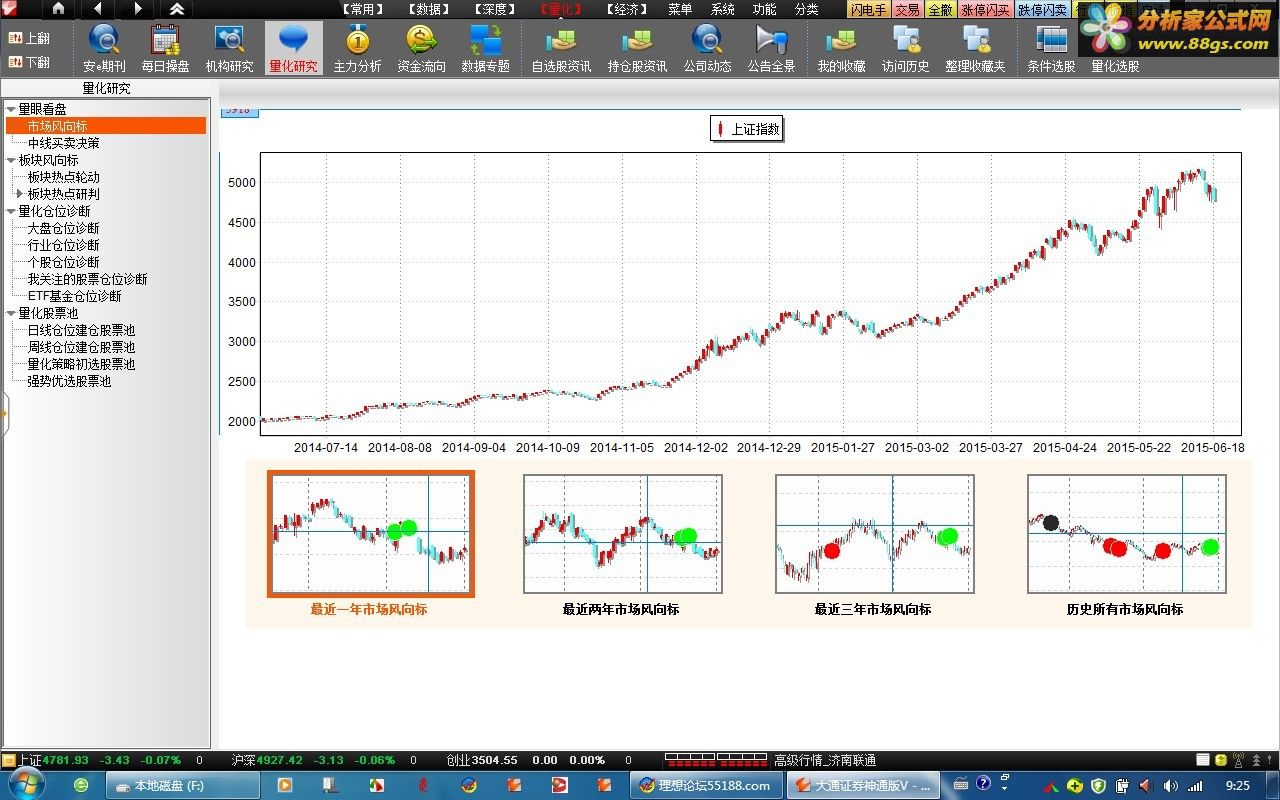Open 最近一年市场风向标 thumbnail chart

[370, 534]
